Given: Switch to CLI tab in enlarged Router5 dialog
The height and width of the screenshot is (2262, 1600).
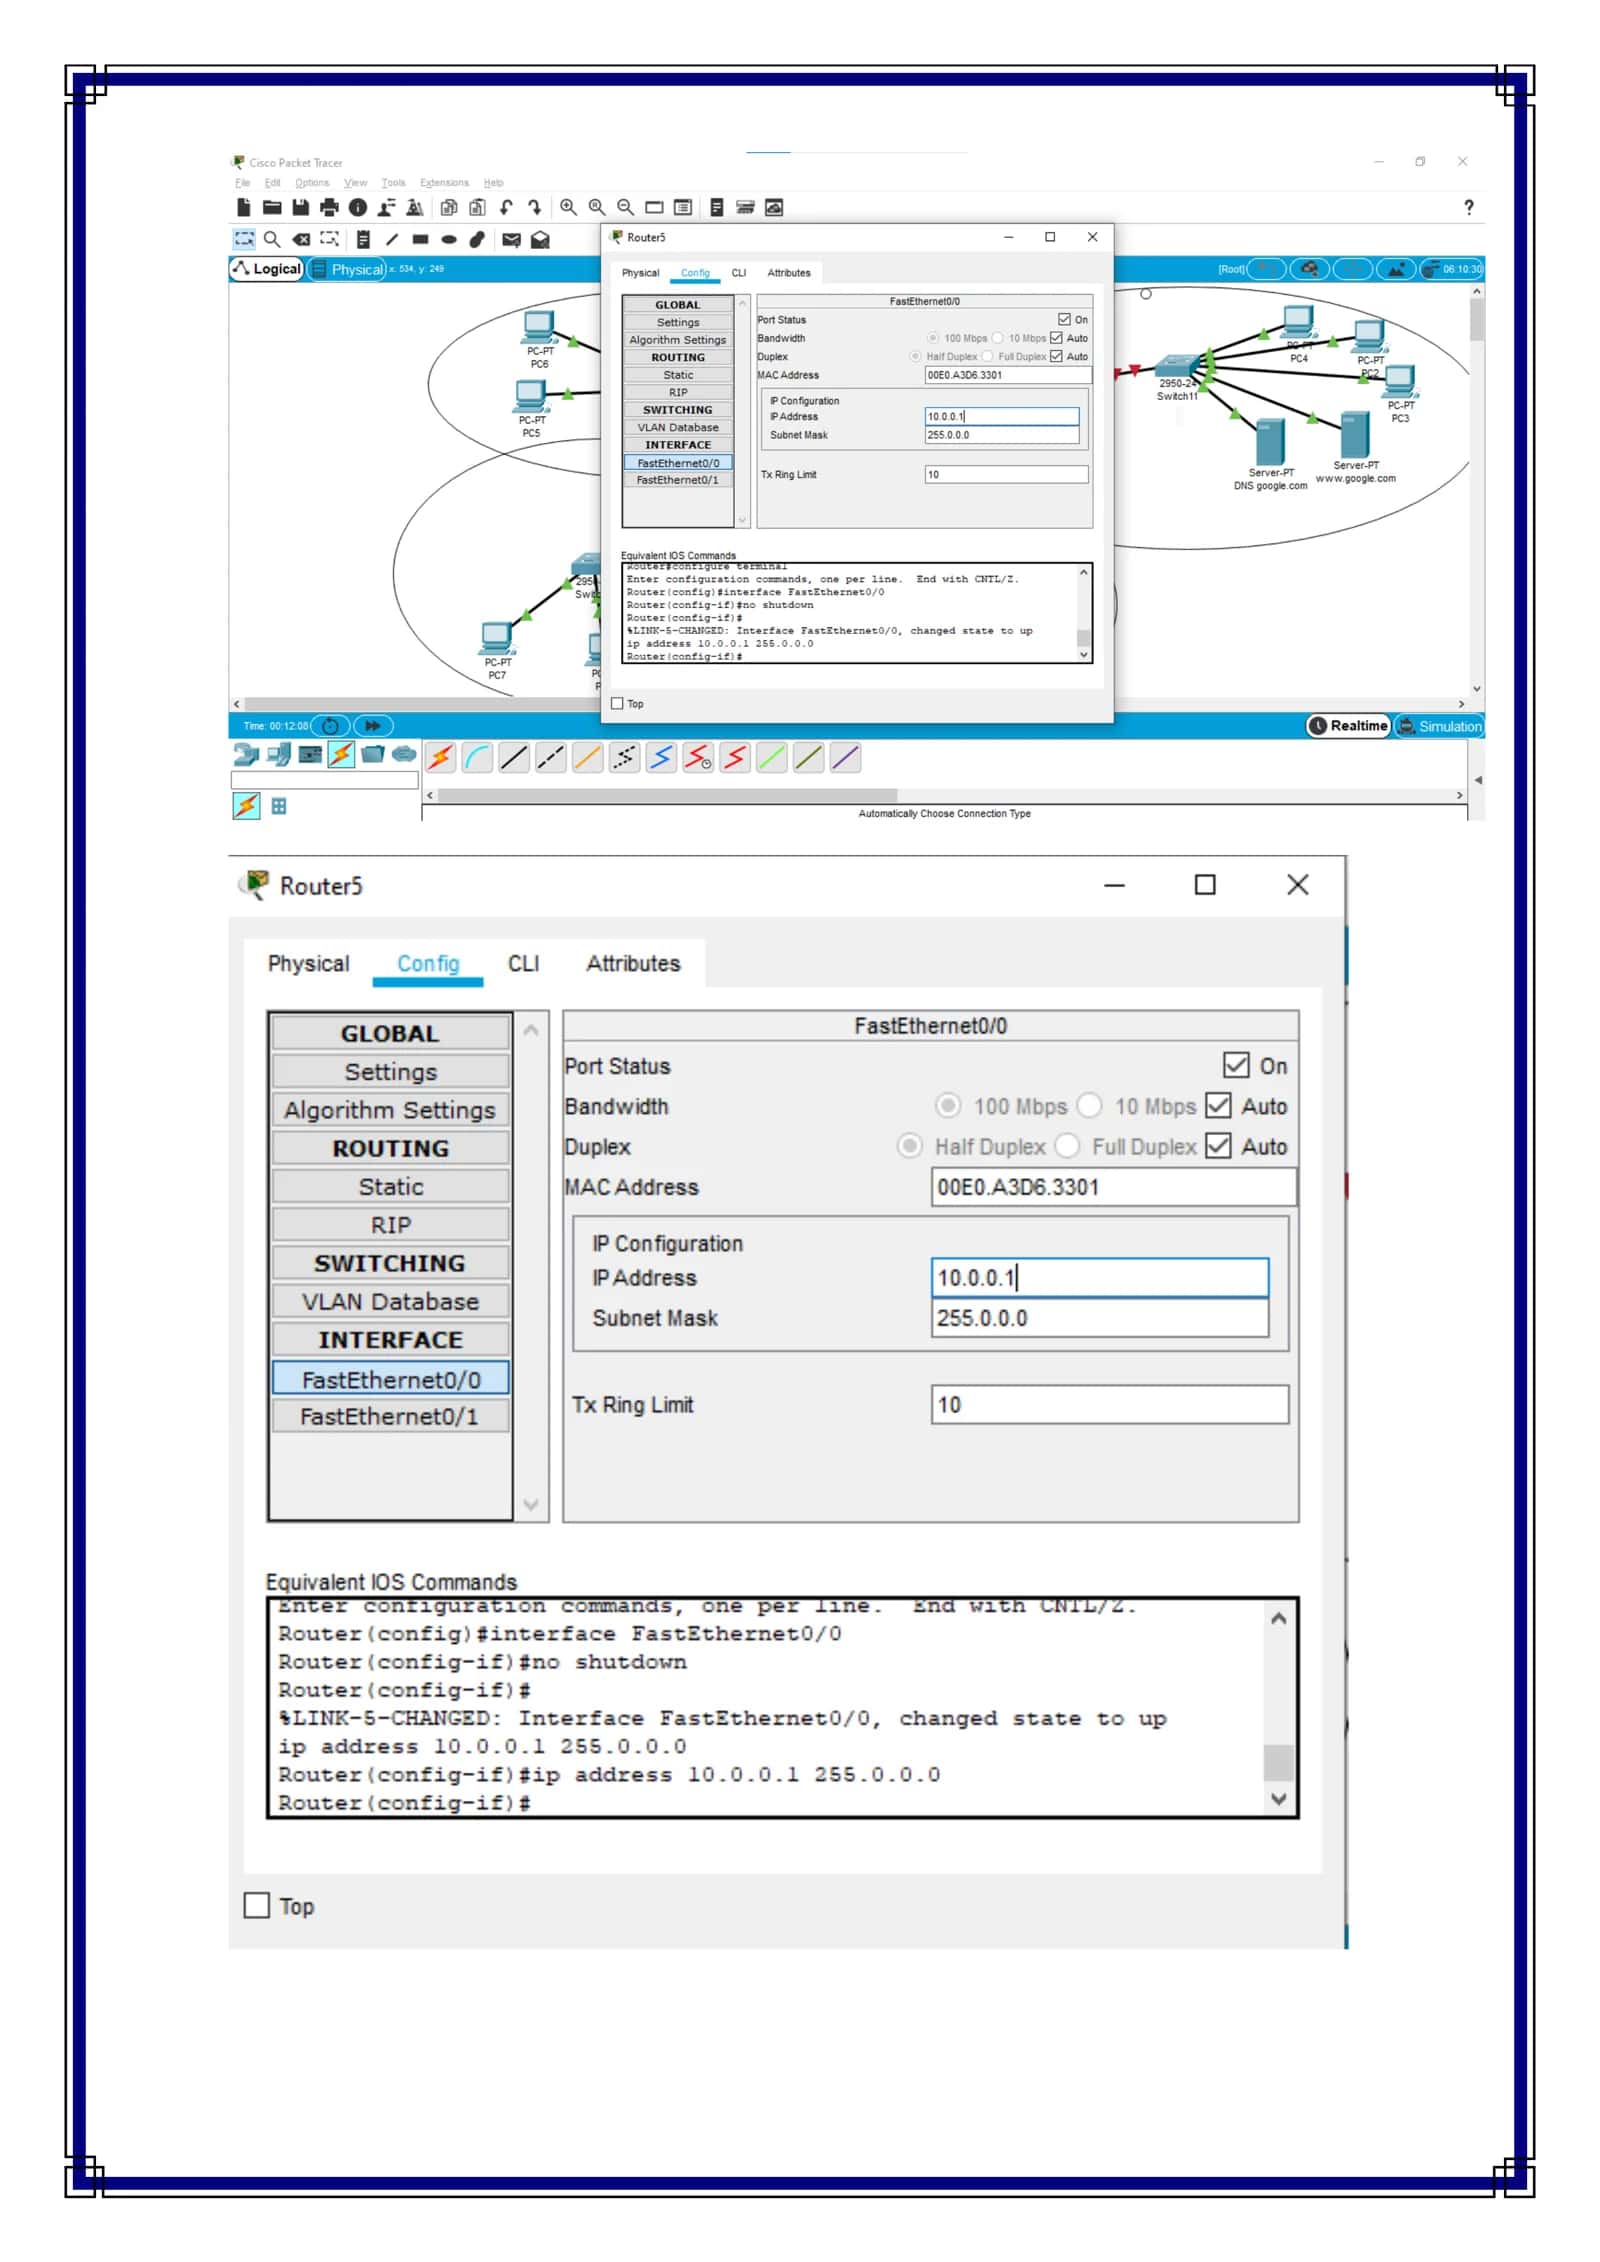Looking at the screenshot, I should point(523,963).
